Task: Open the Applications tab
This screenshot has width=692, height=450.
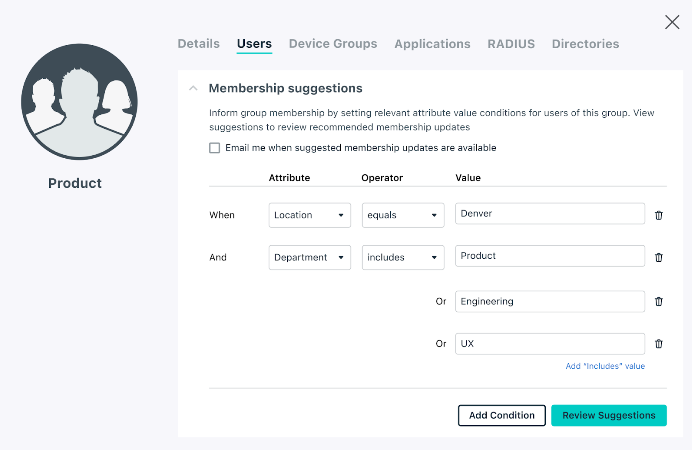Action: click(x=432, y=44)
